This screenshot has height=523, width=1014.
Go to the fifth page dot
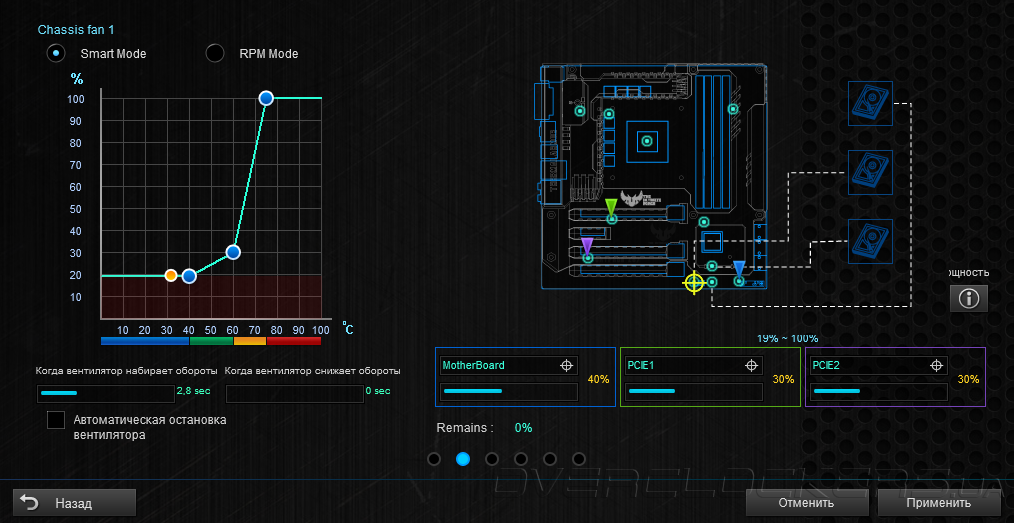point(550,459)
